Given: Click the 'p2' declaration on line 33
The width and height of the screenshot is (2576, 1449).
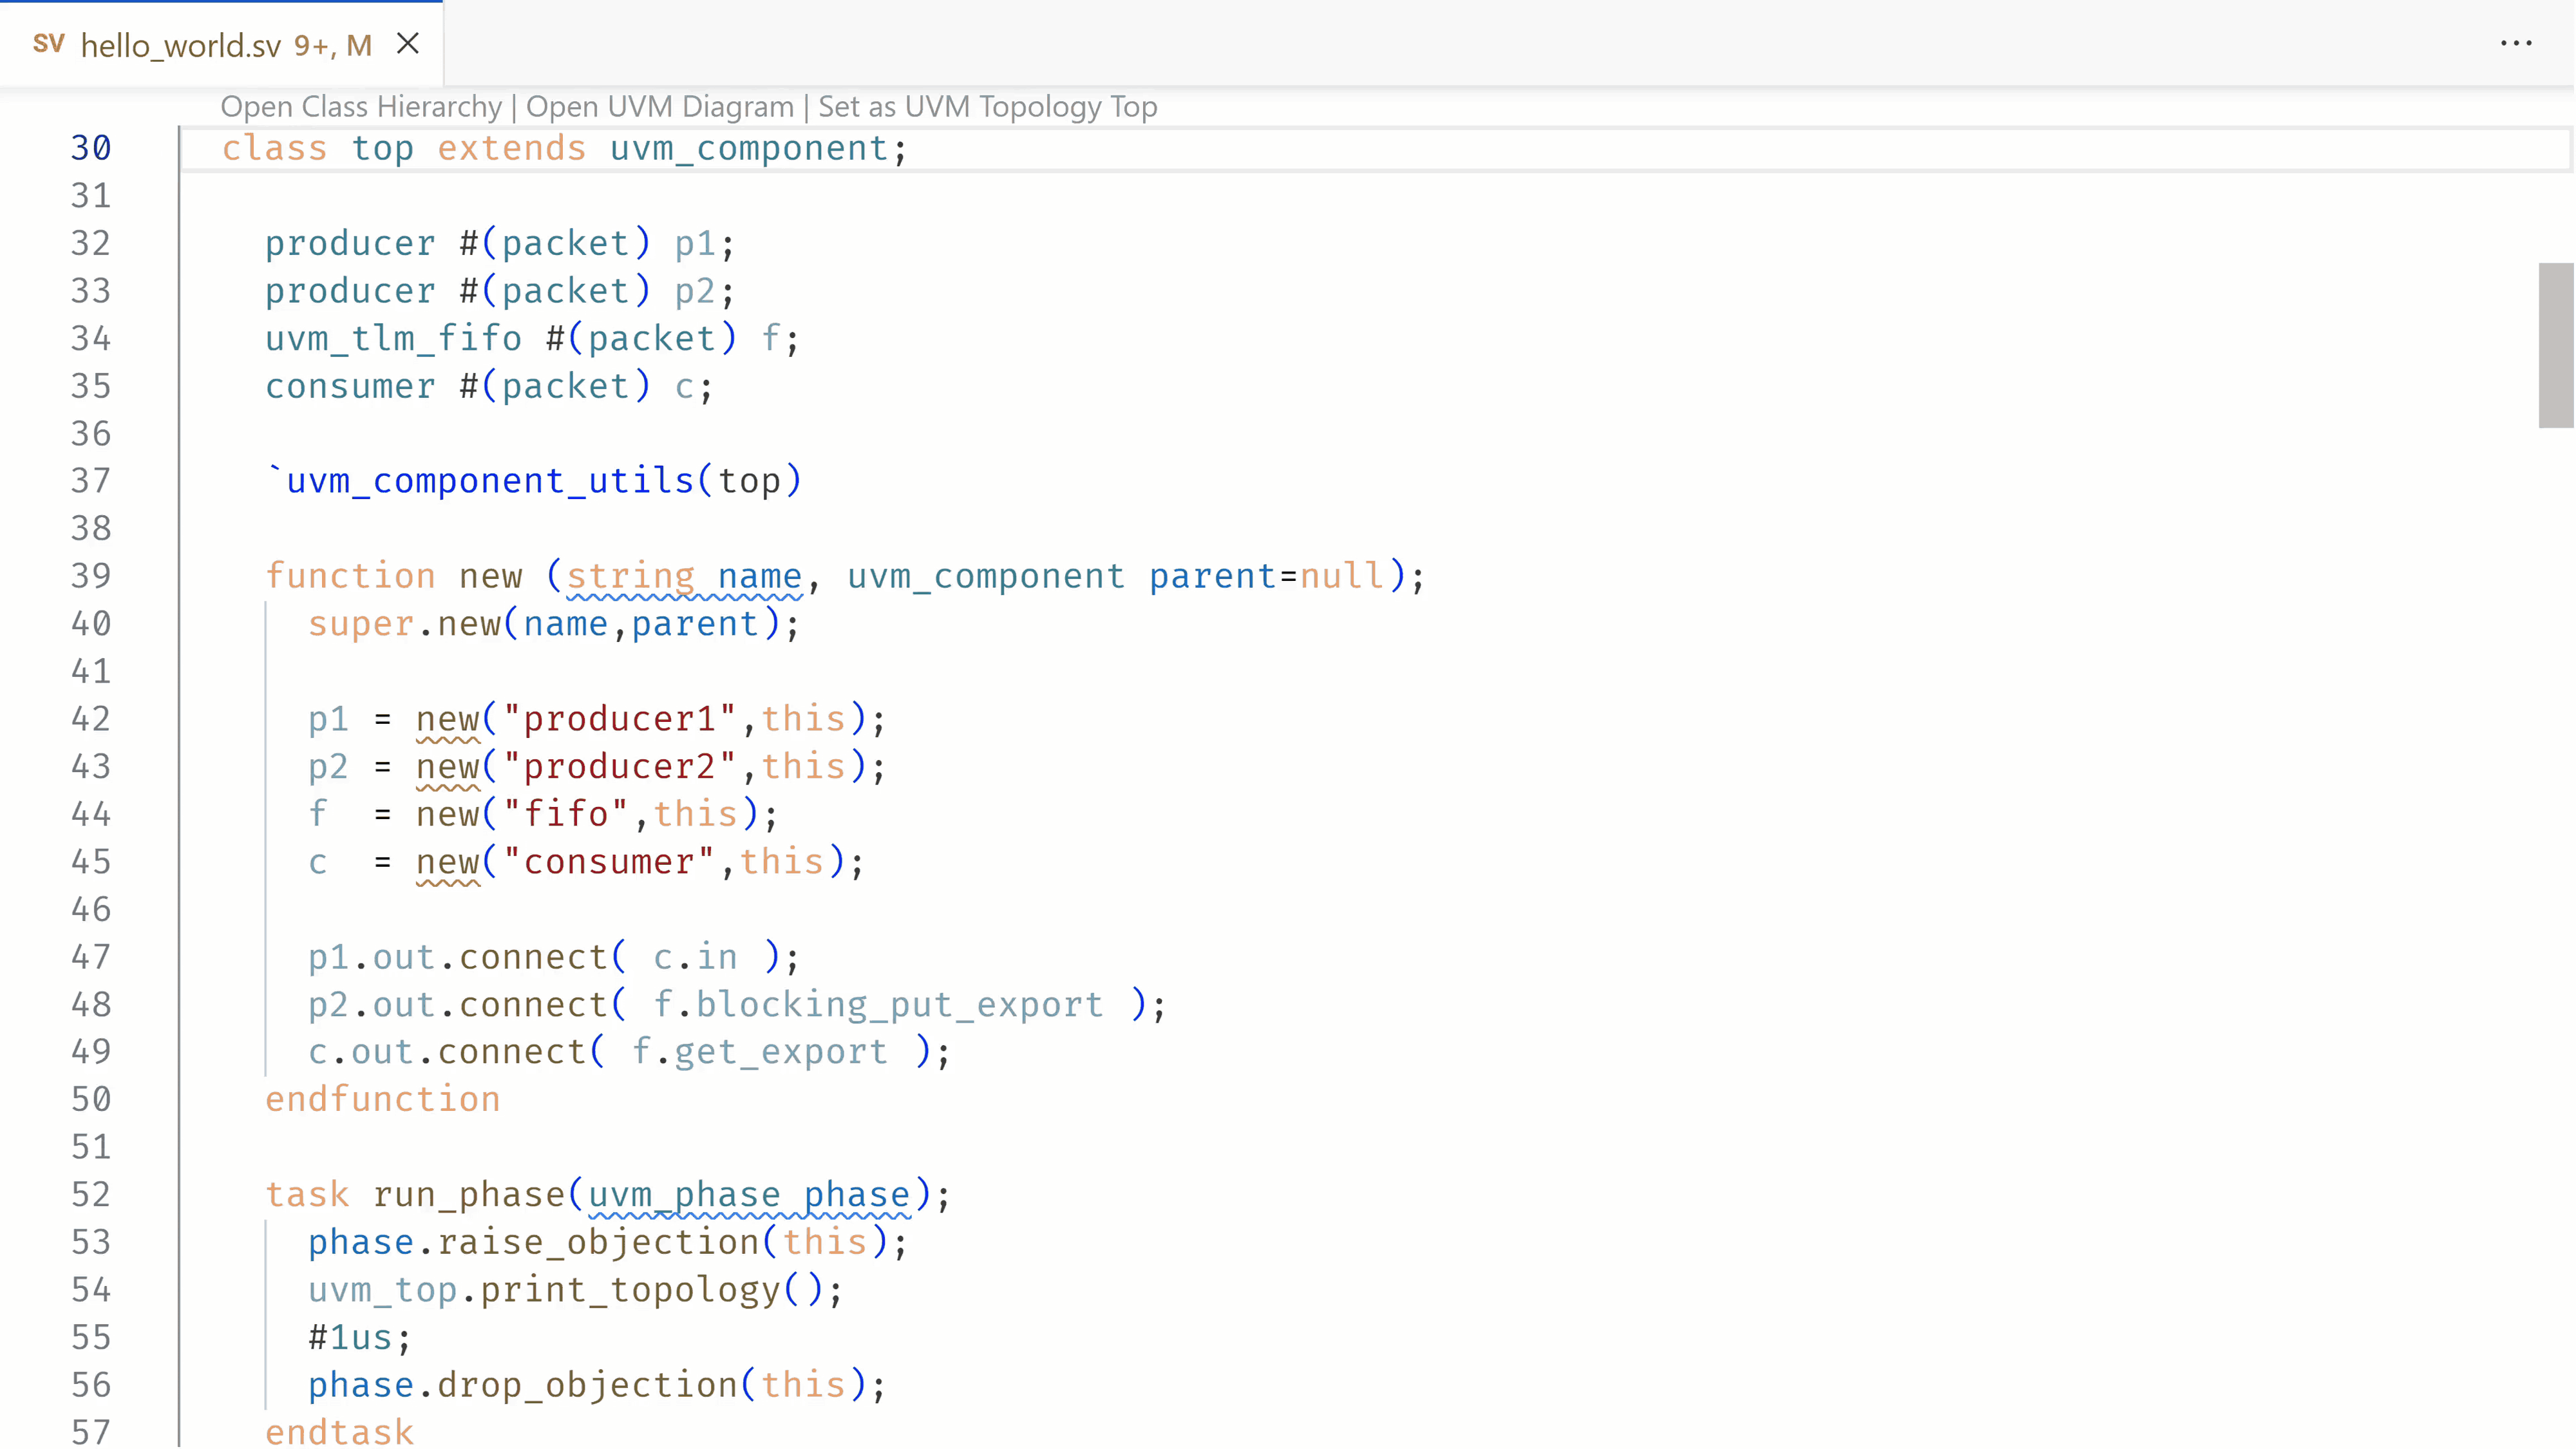Looking at the screenshot, I should tap(695, 291).
